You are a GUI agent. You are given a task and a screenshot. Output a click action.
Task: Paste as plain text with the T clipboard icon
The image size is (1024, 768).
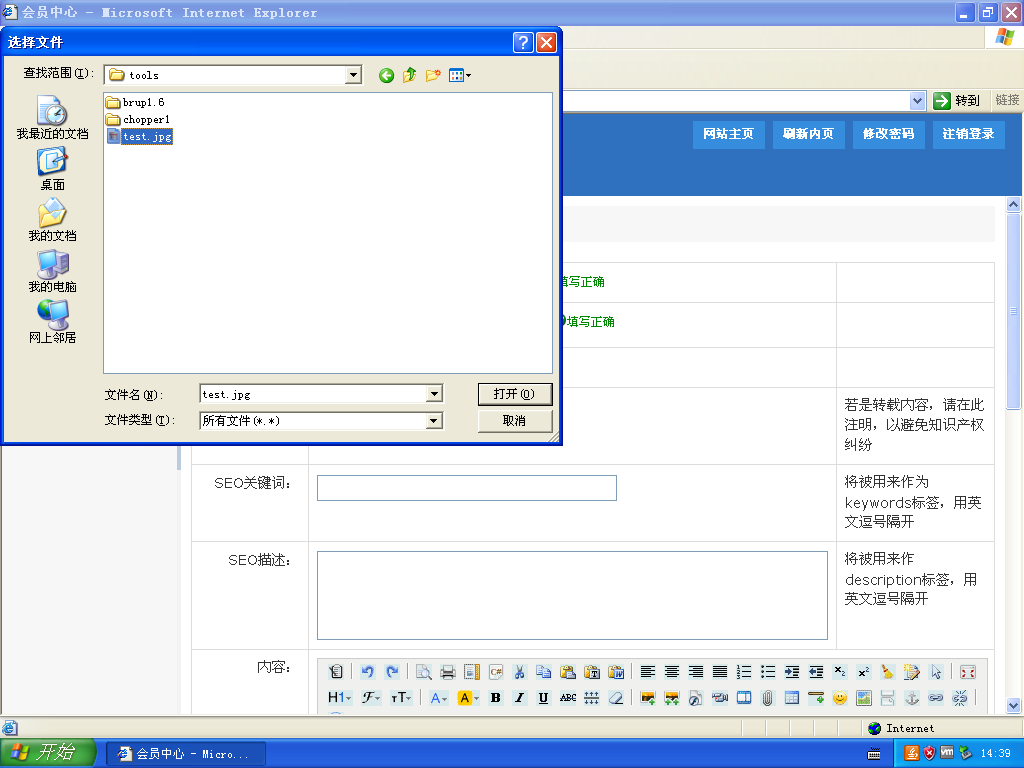point(592,671)
